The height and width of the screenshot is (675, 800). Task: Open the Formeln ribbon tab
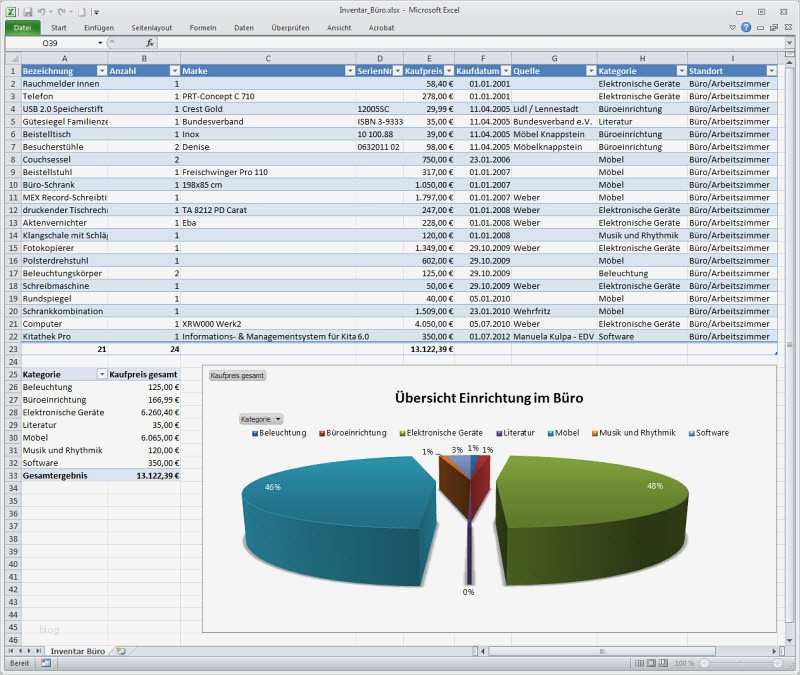[x=203, y=28]
